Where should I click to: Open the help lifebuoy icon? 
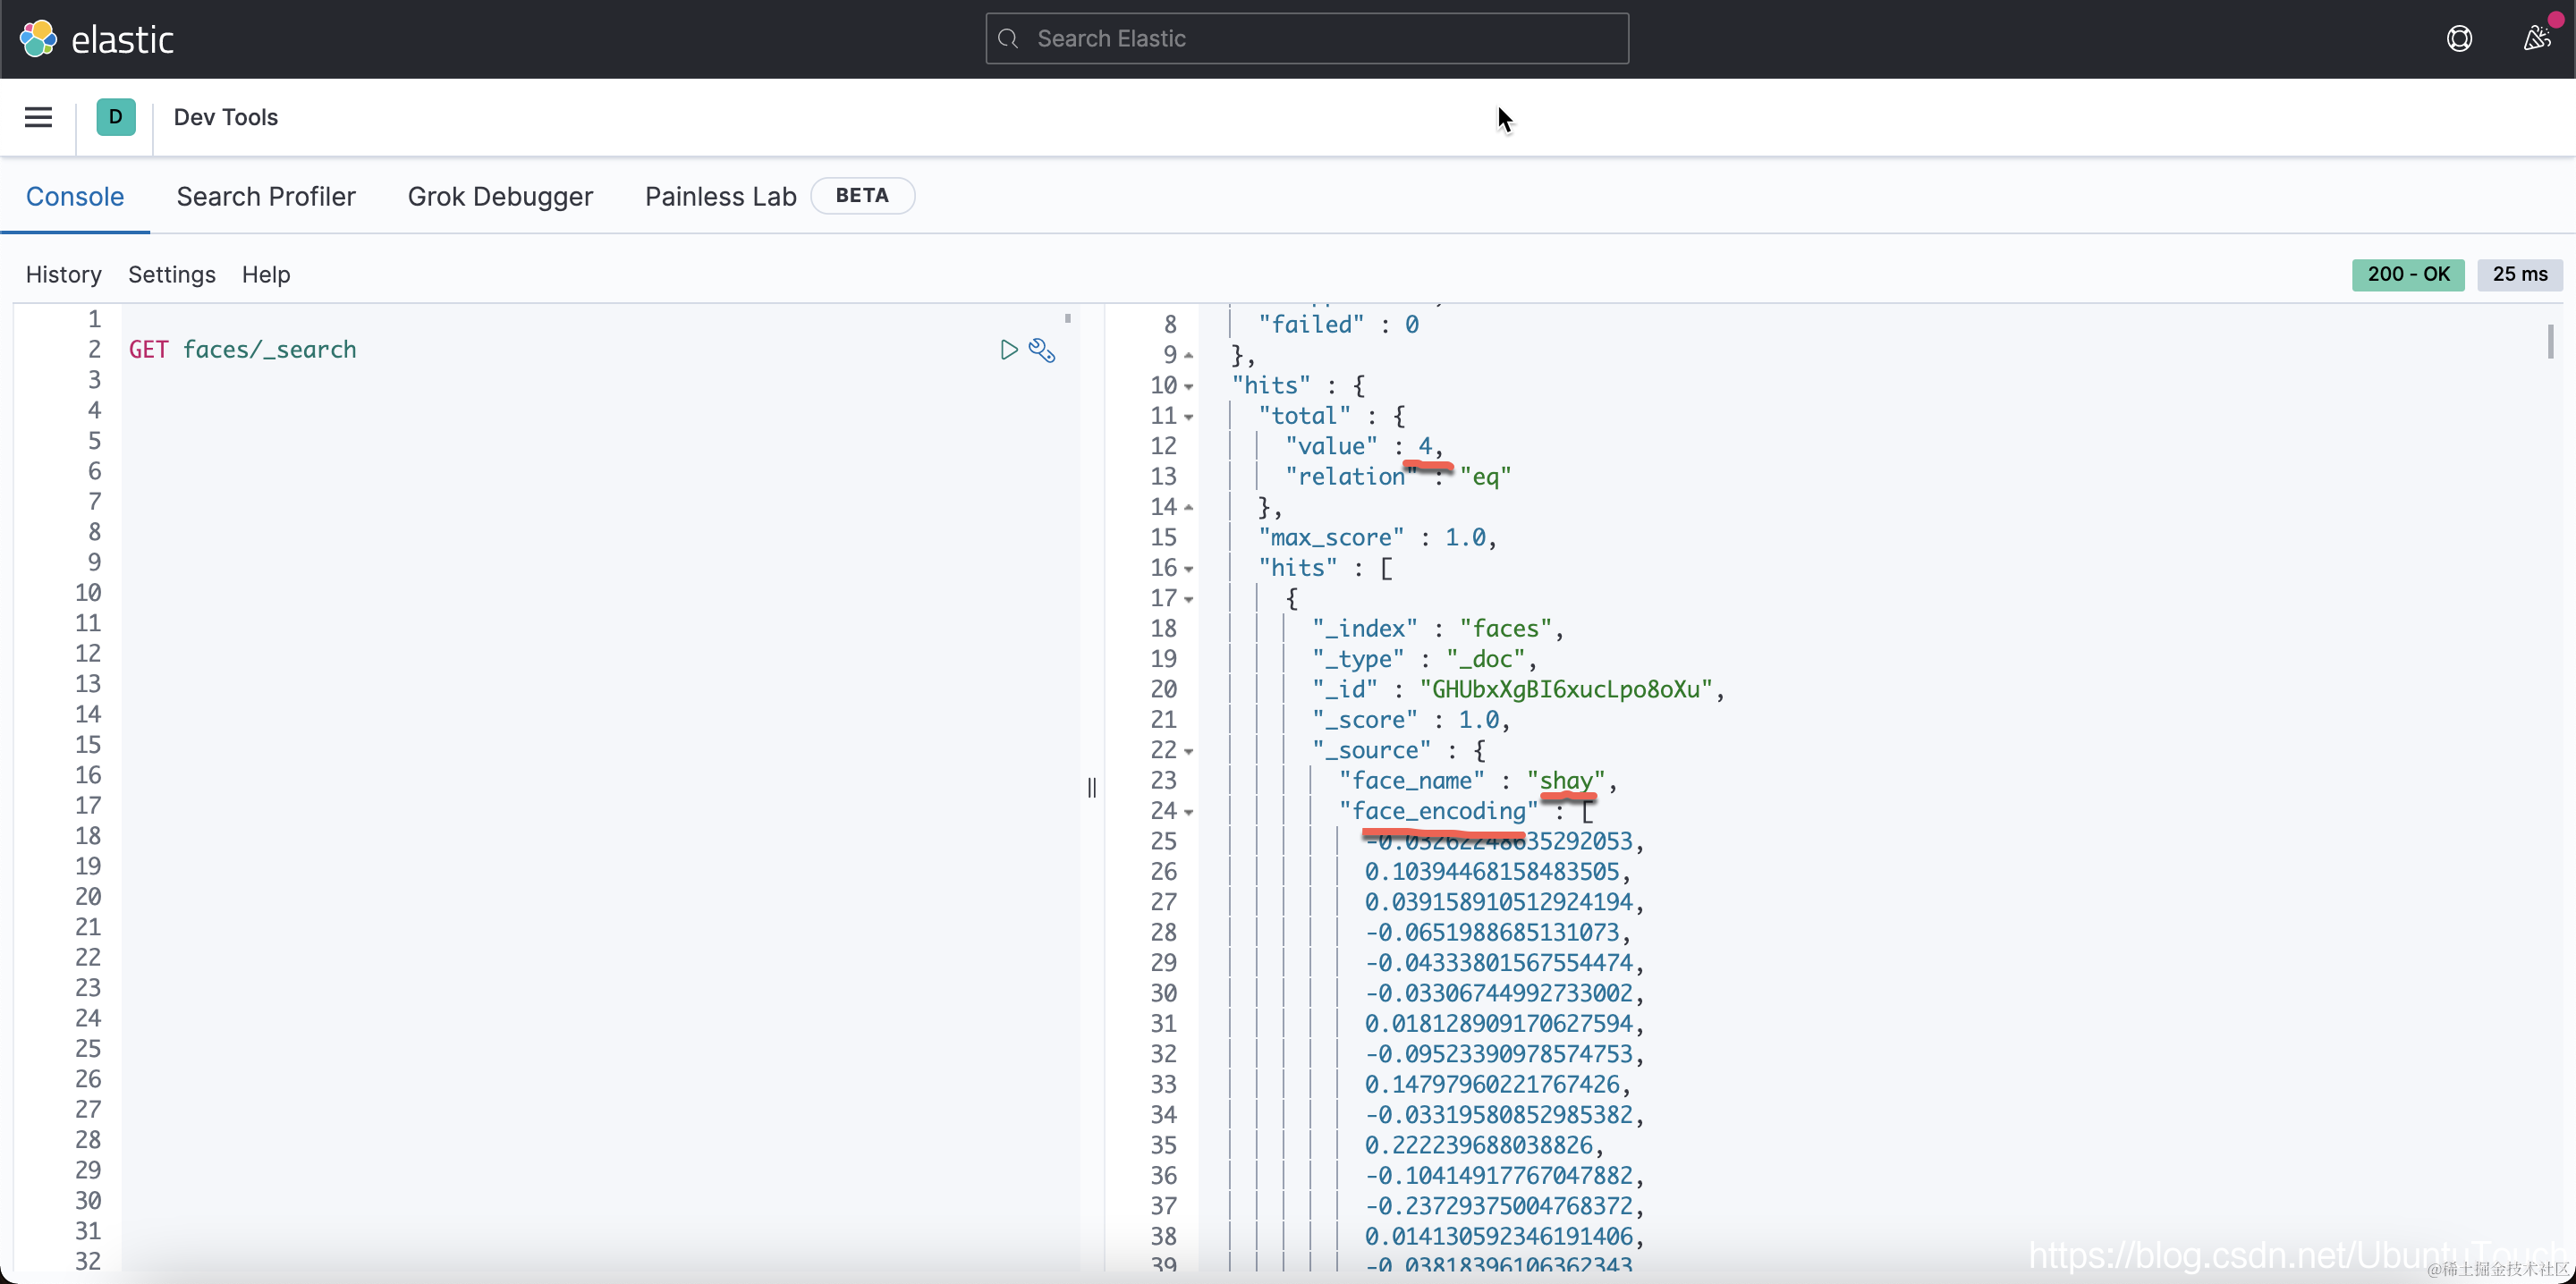pyautogui.click(x=2459, y=39)
